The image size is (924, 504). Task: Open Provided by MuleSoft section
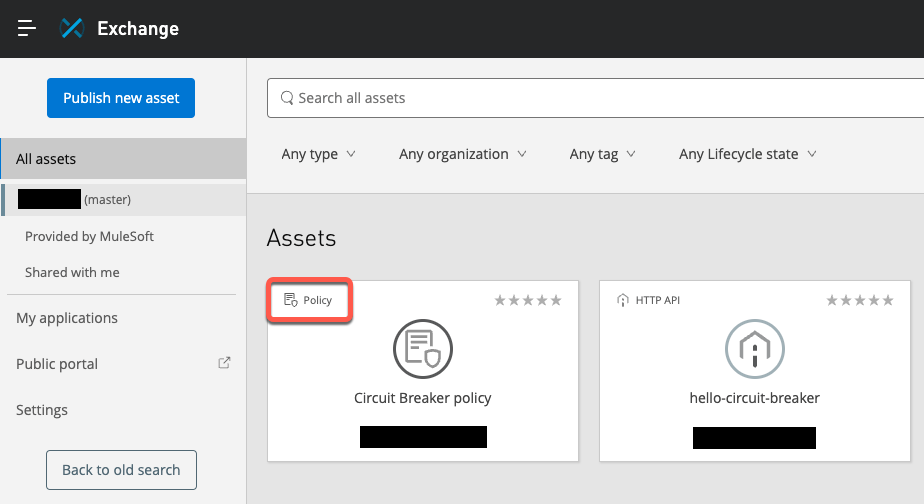pos(89,236)
